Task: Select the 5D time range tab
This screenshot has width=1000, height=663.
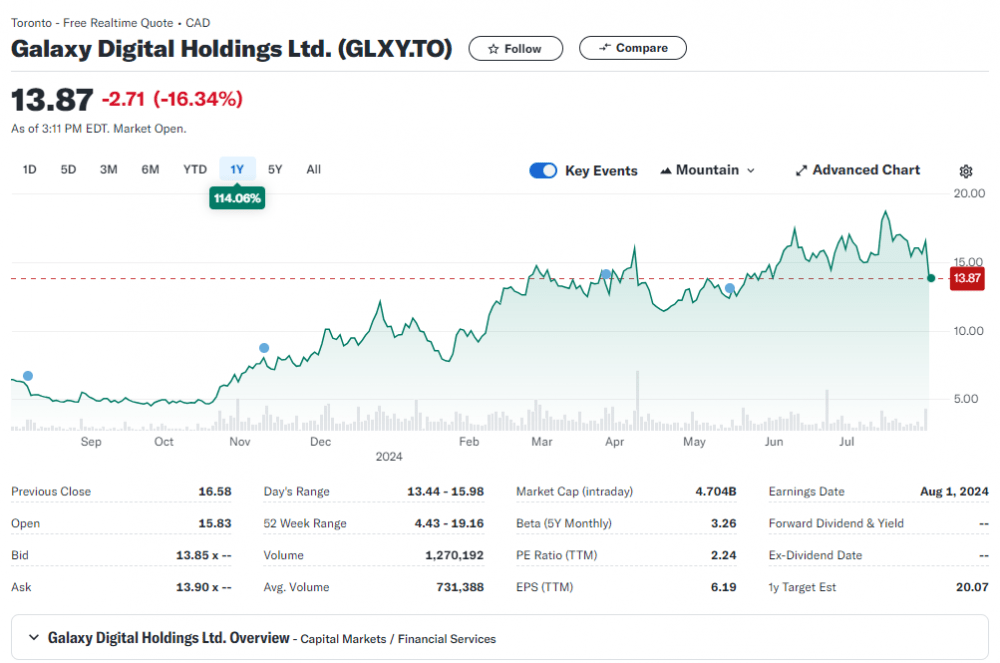Action: point(68,170)
